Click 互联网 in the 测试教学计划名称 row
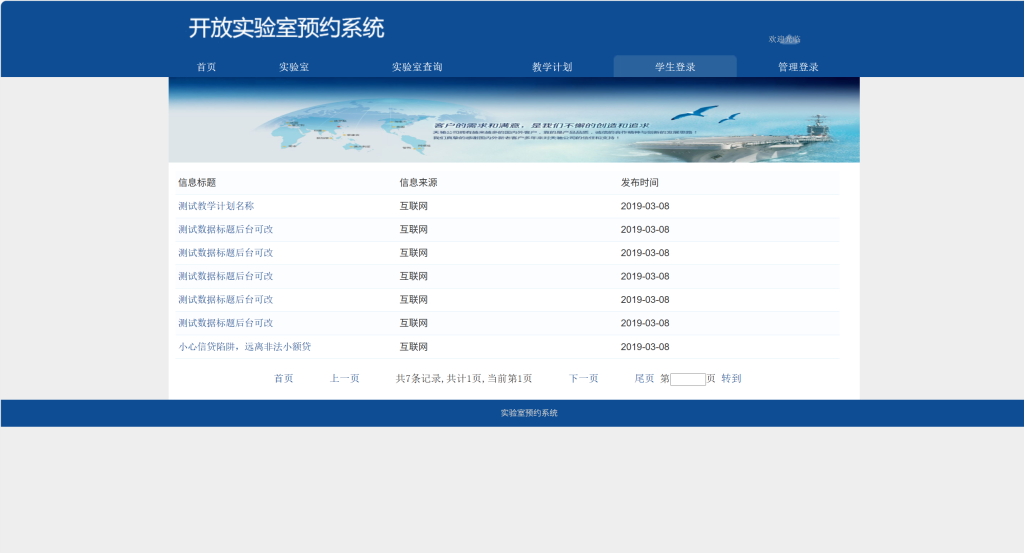Screen dimensions: 1024x553 coord(413,206)
